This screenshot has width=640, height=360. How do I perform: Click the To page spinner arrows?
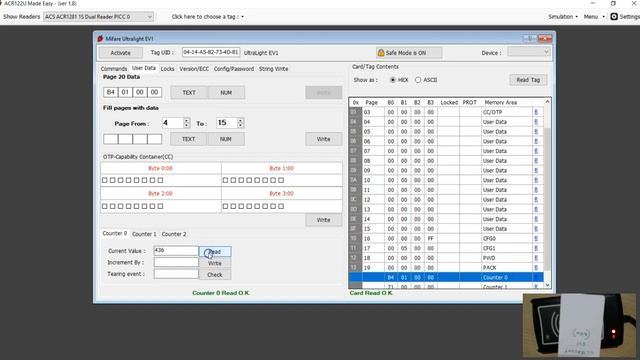[x=240, y=123]
